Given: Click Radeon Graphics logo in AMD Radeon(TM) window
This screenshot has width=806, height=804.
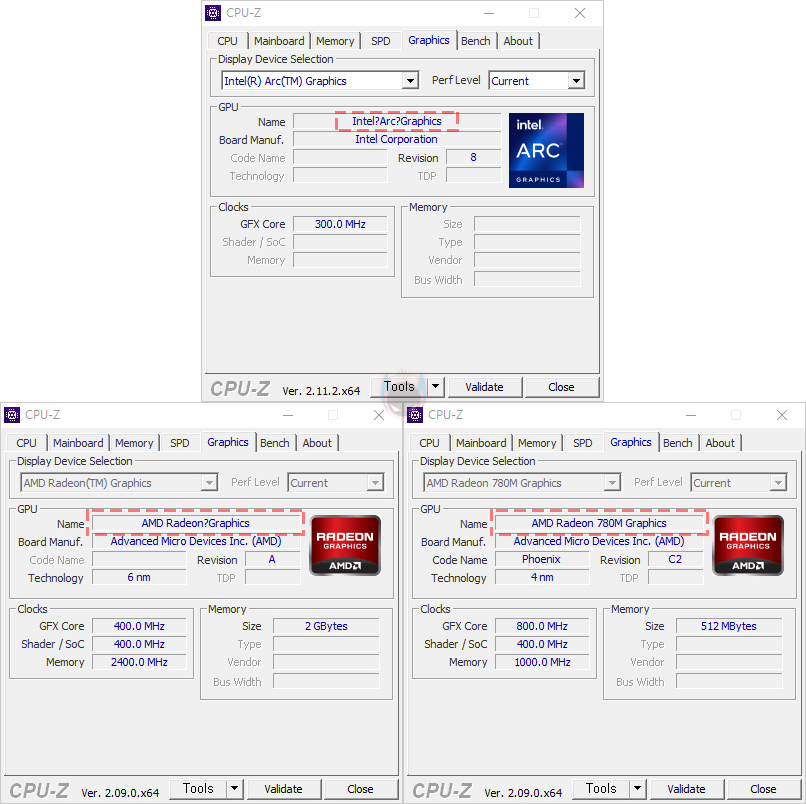Looking at the screenshot, I should (x=345, y=545).
